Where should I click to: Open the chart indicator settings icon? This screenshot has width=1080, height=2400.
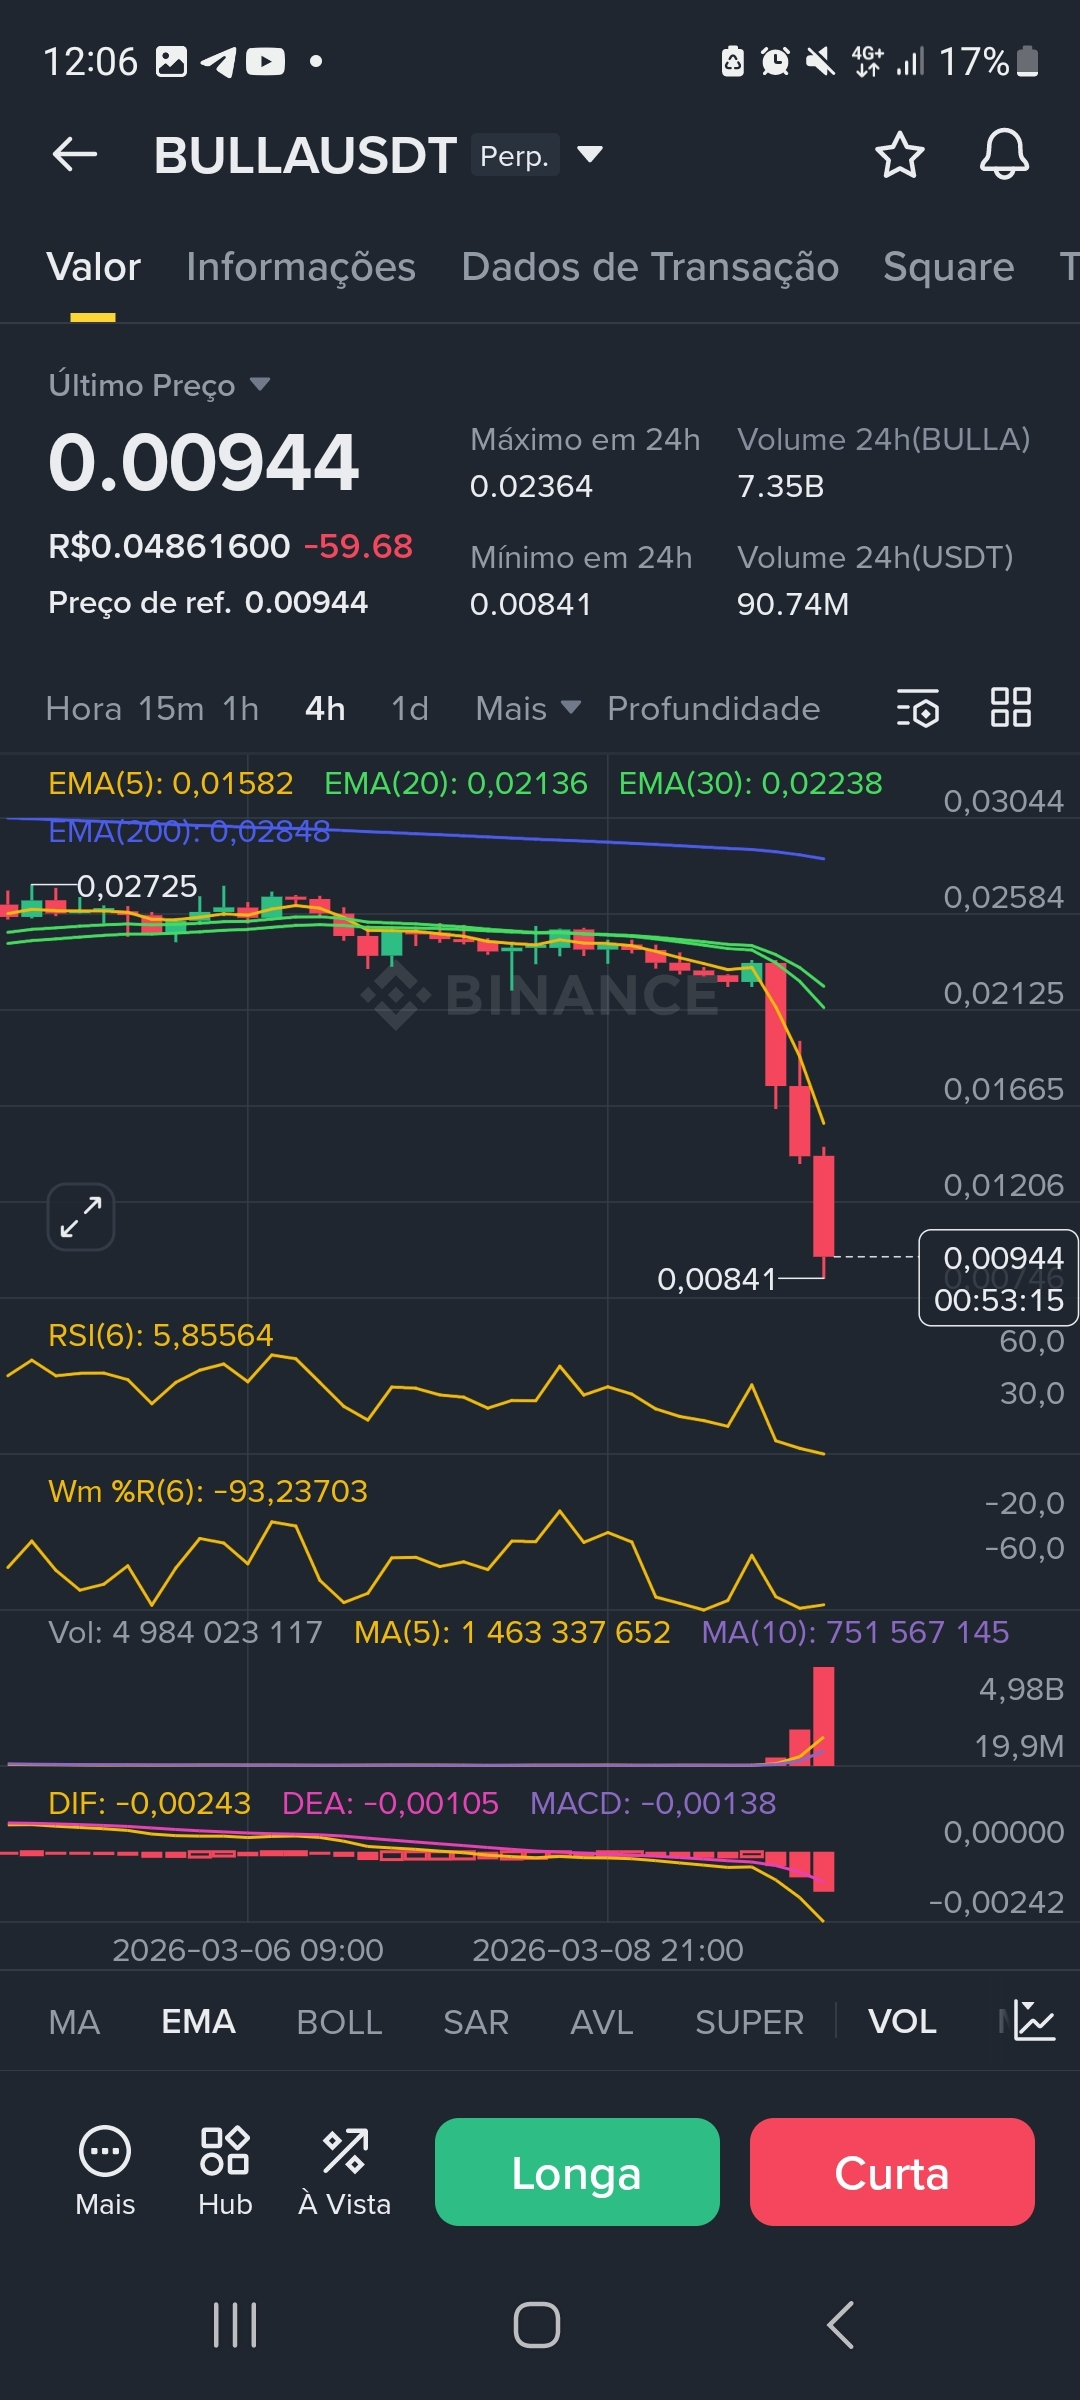point(917,708)
